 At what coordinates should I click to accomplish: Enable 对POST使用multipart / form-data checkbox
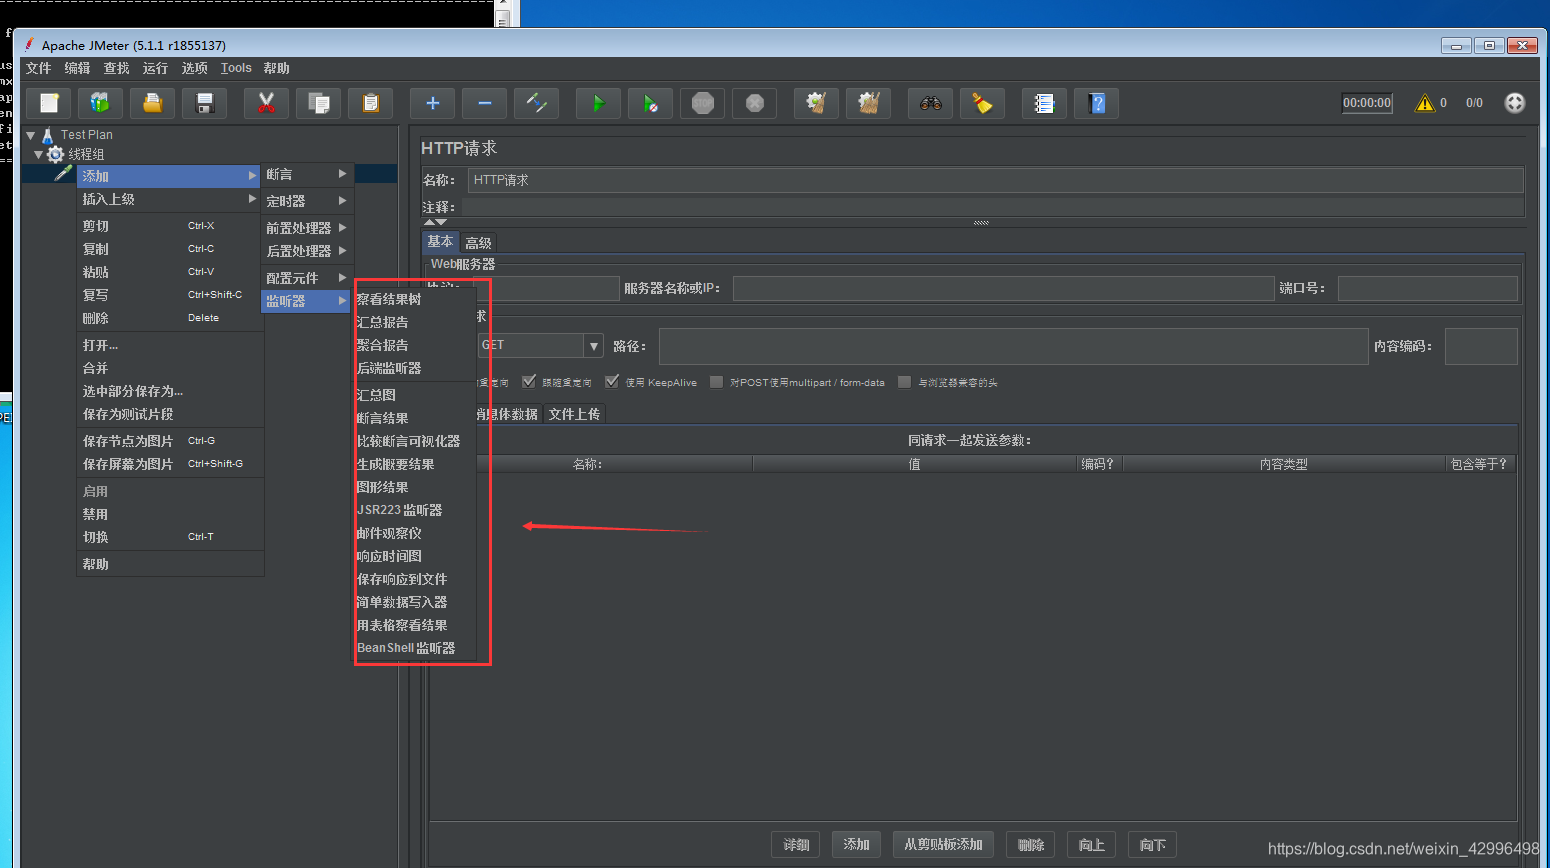click(x=716, y=381)
